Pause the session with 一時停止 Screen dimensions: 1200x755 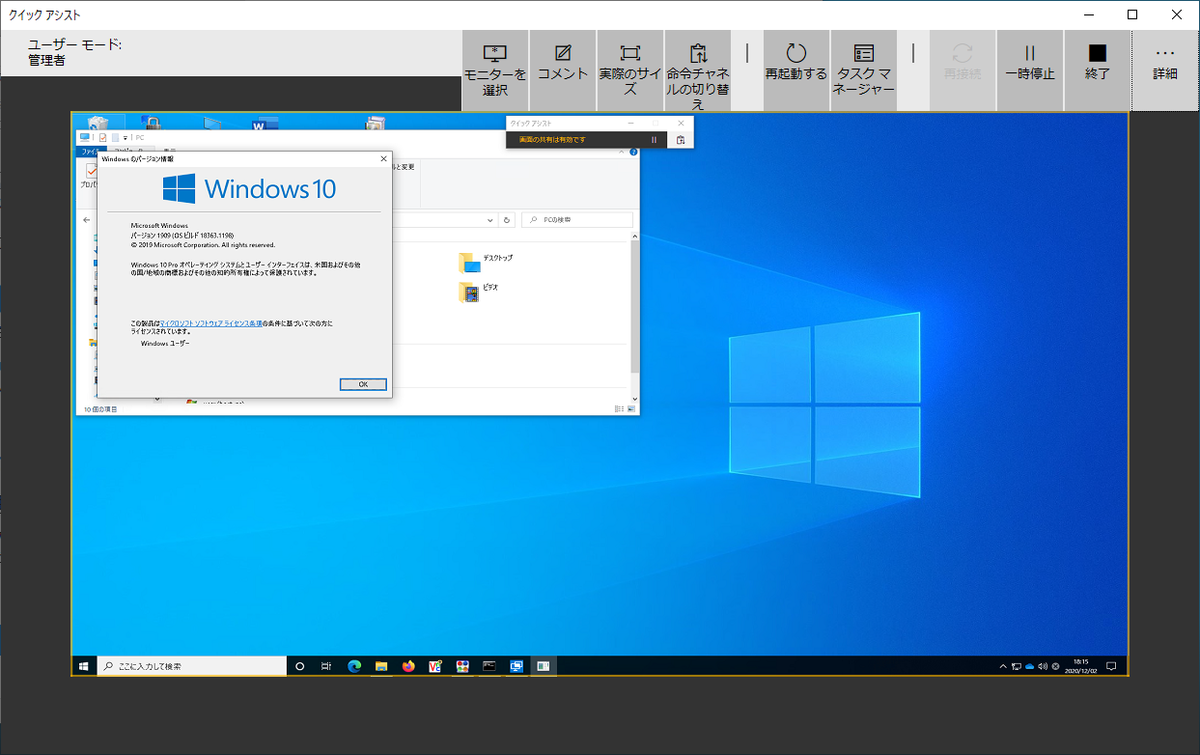[x=1029, y=70]
